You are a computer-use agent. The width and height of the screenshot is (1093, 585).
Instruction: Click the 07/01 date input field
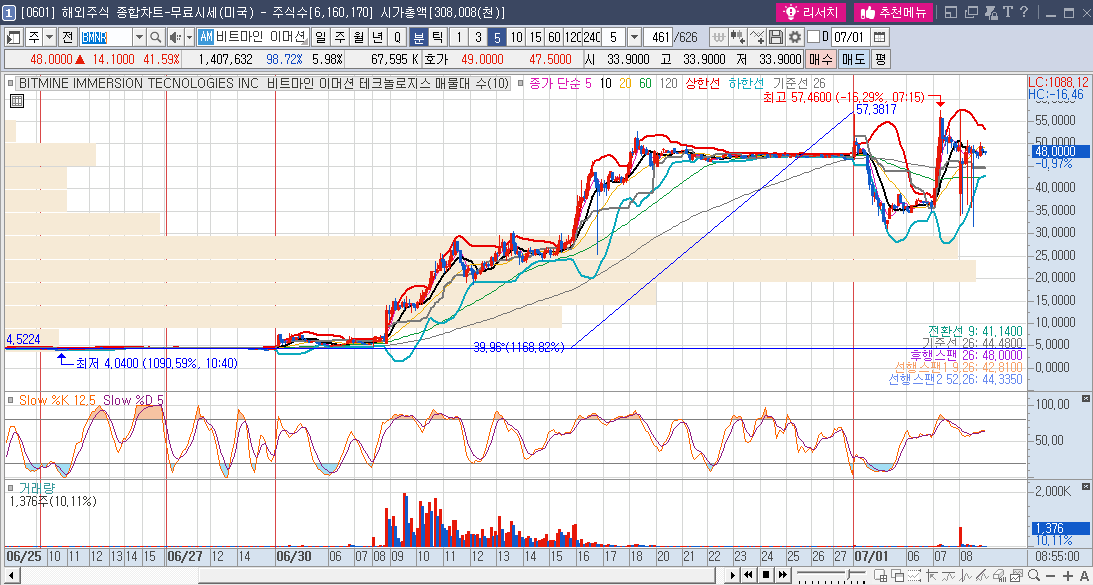[x=850, y=37]
